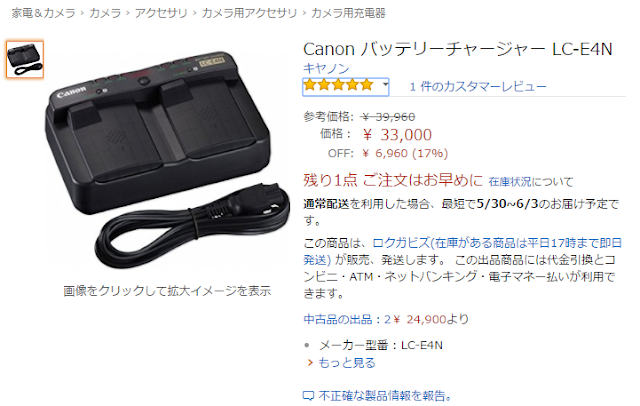Click the 在庫状況 stock status link
Image resolution: width=640 pixels, height=406 pixels.
[510, 182]
